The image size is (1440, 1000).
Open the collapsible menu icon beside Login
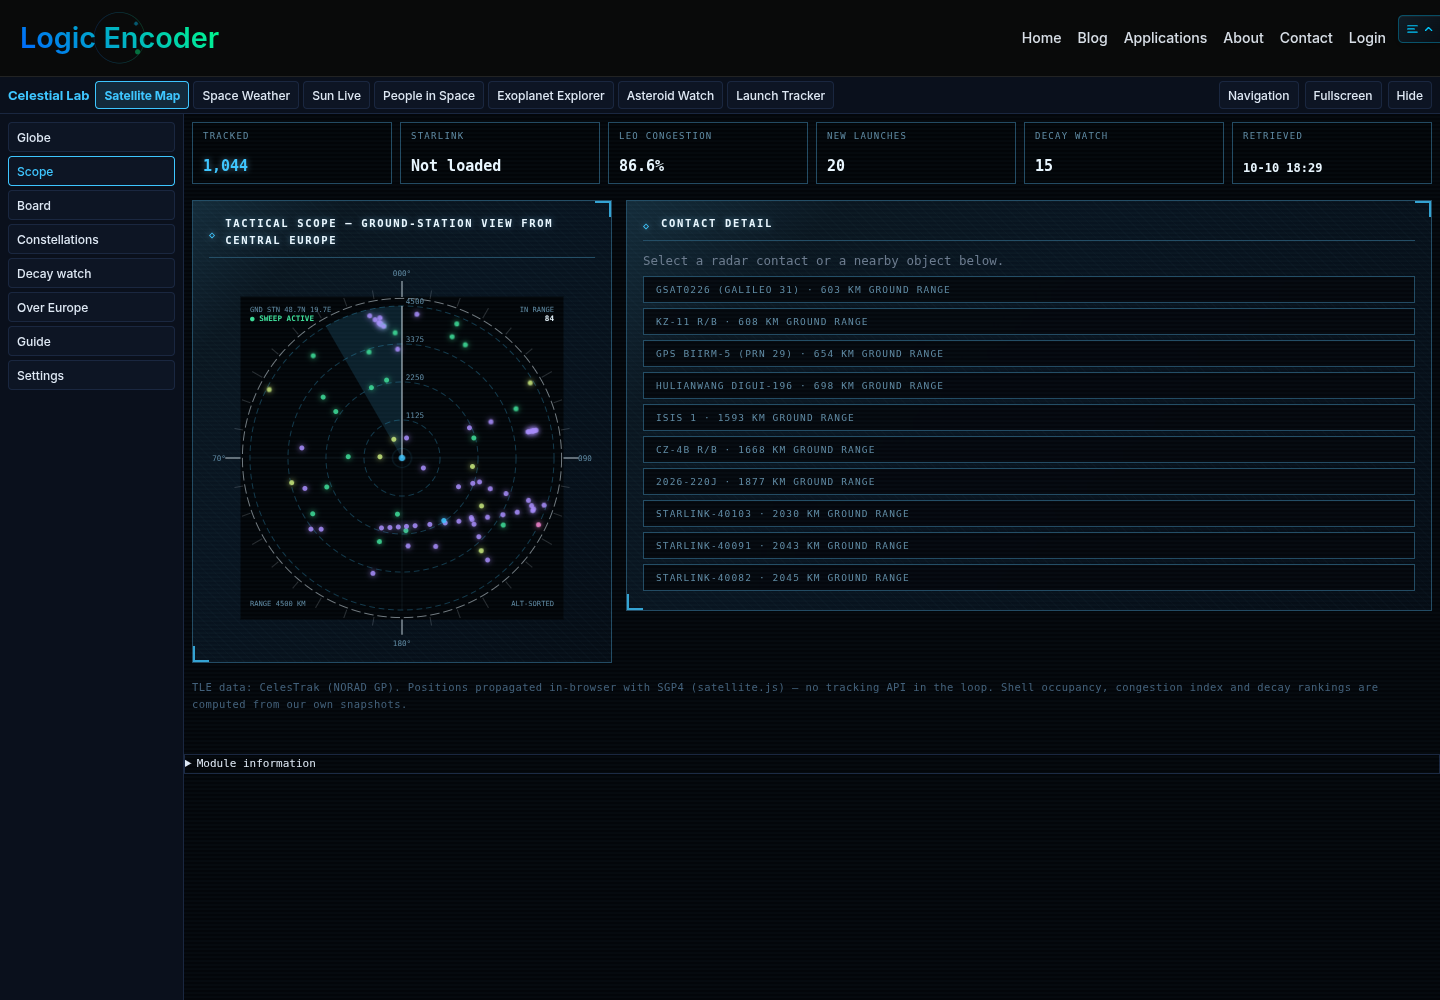[1419, 29]
